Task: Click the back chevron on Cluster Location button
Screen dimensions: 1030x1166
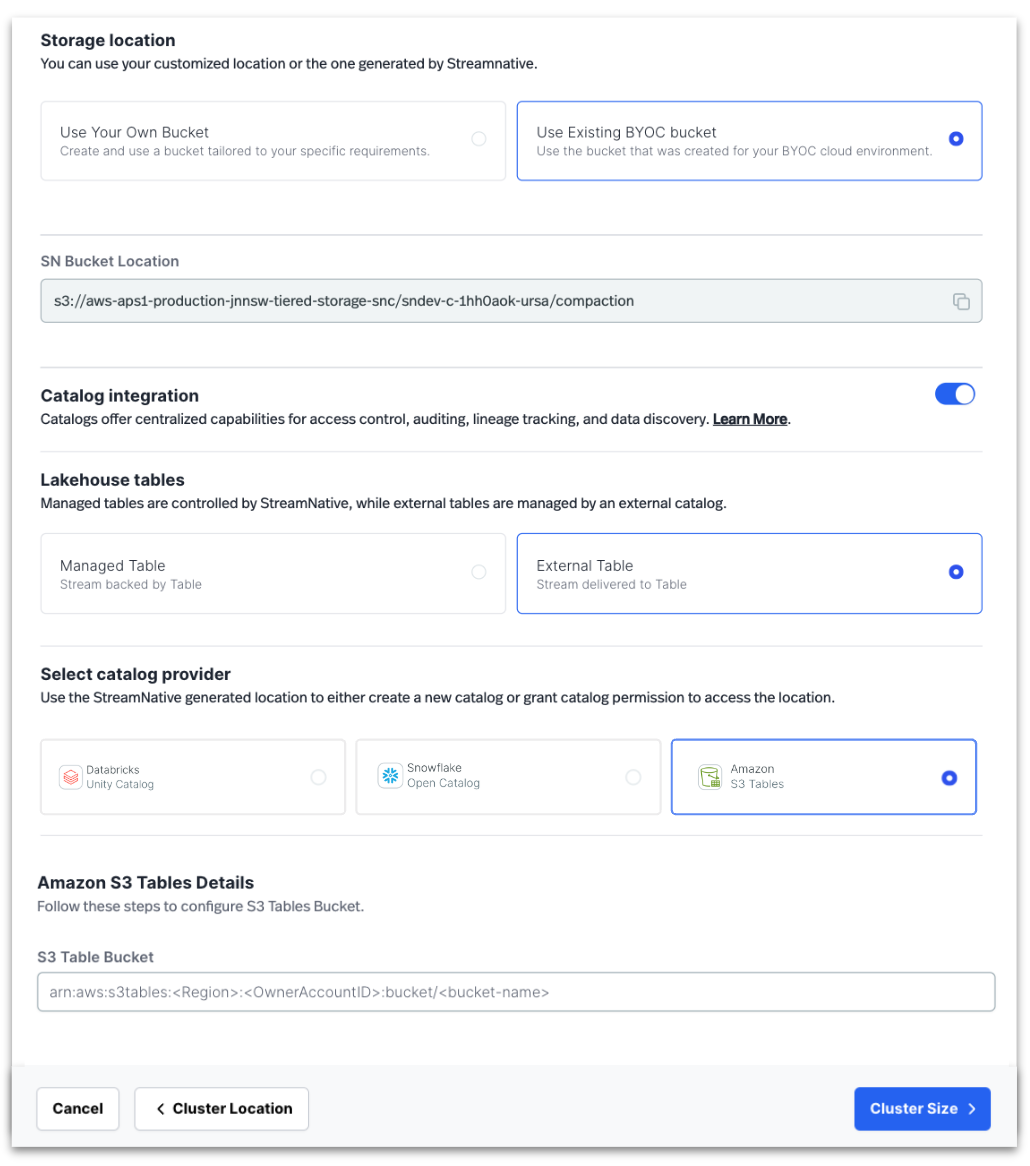Action: tap(160, 1108)
